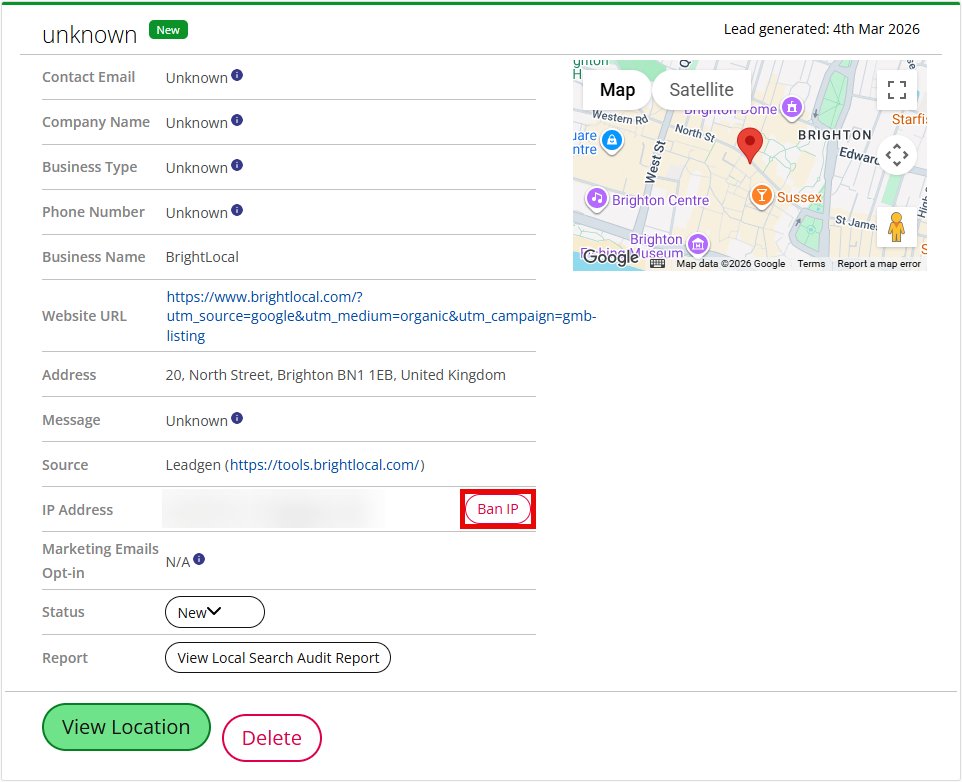Click the unknown lead title heading
The height and width of the screenshot is (782, 962).
(90, 35)
